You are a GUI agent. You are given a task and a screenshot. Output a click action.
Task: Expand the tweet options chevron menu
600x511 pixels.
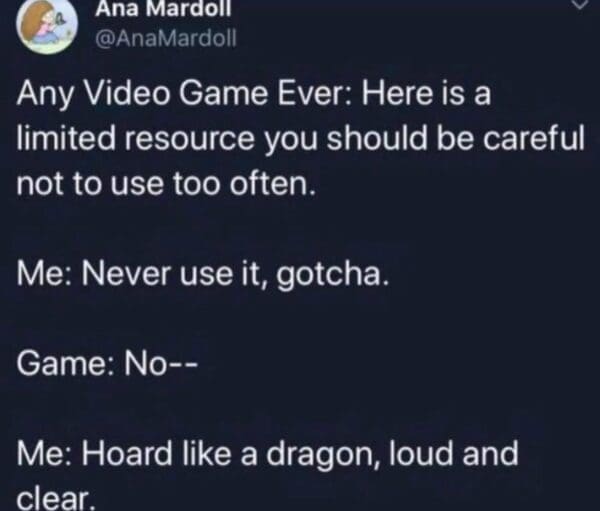point(580,4)
